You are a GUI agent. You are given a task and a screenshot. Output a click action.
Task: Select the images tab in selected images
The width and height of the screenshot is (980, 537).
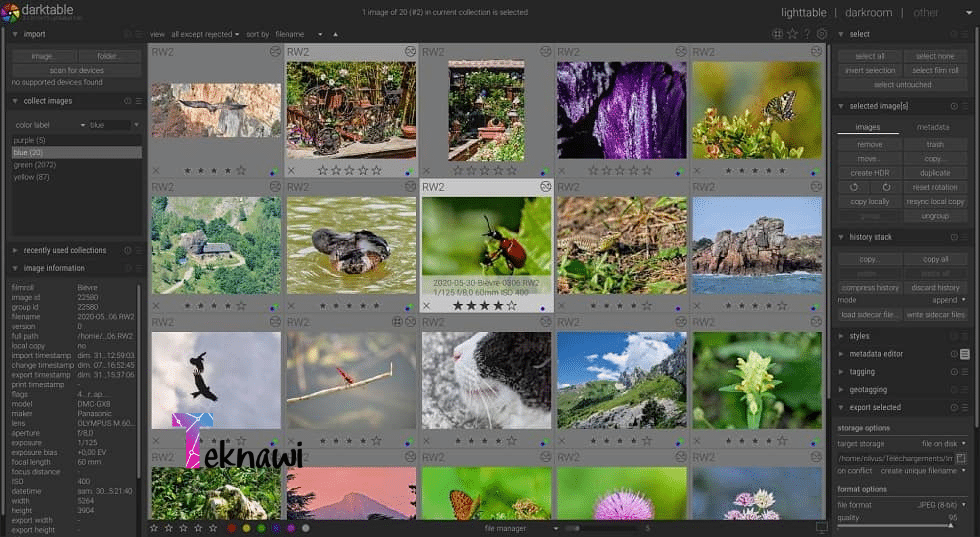868,127
